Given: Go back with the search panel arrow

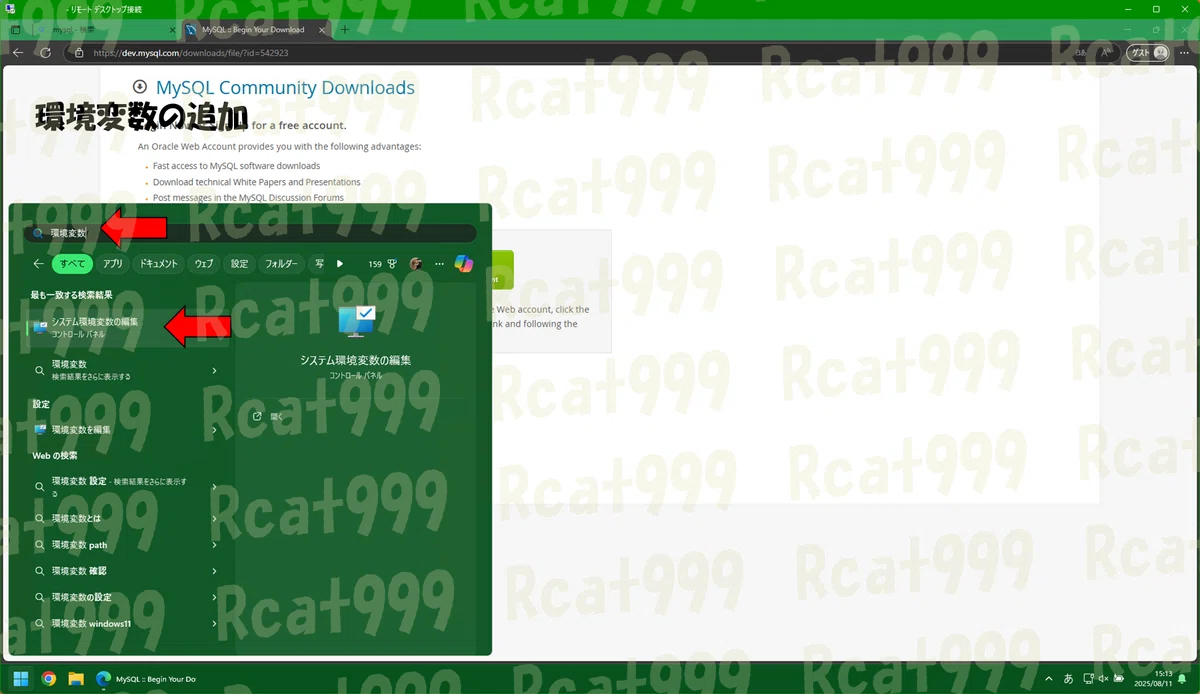Looking at the screenshot, I should [x=38, y=264].
